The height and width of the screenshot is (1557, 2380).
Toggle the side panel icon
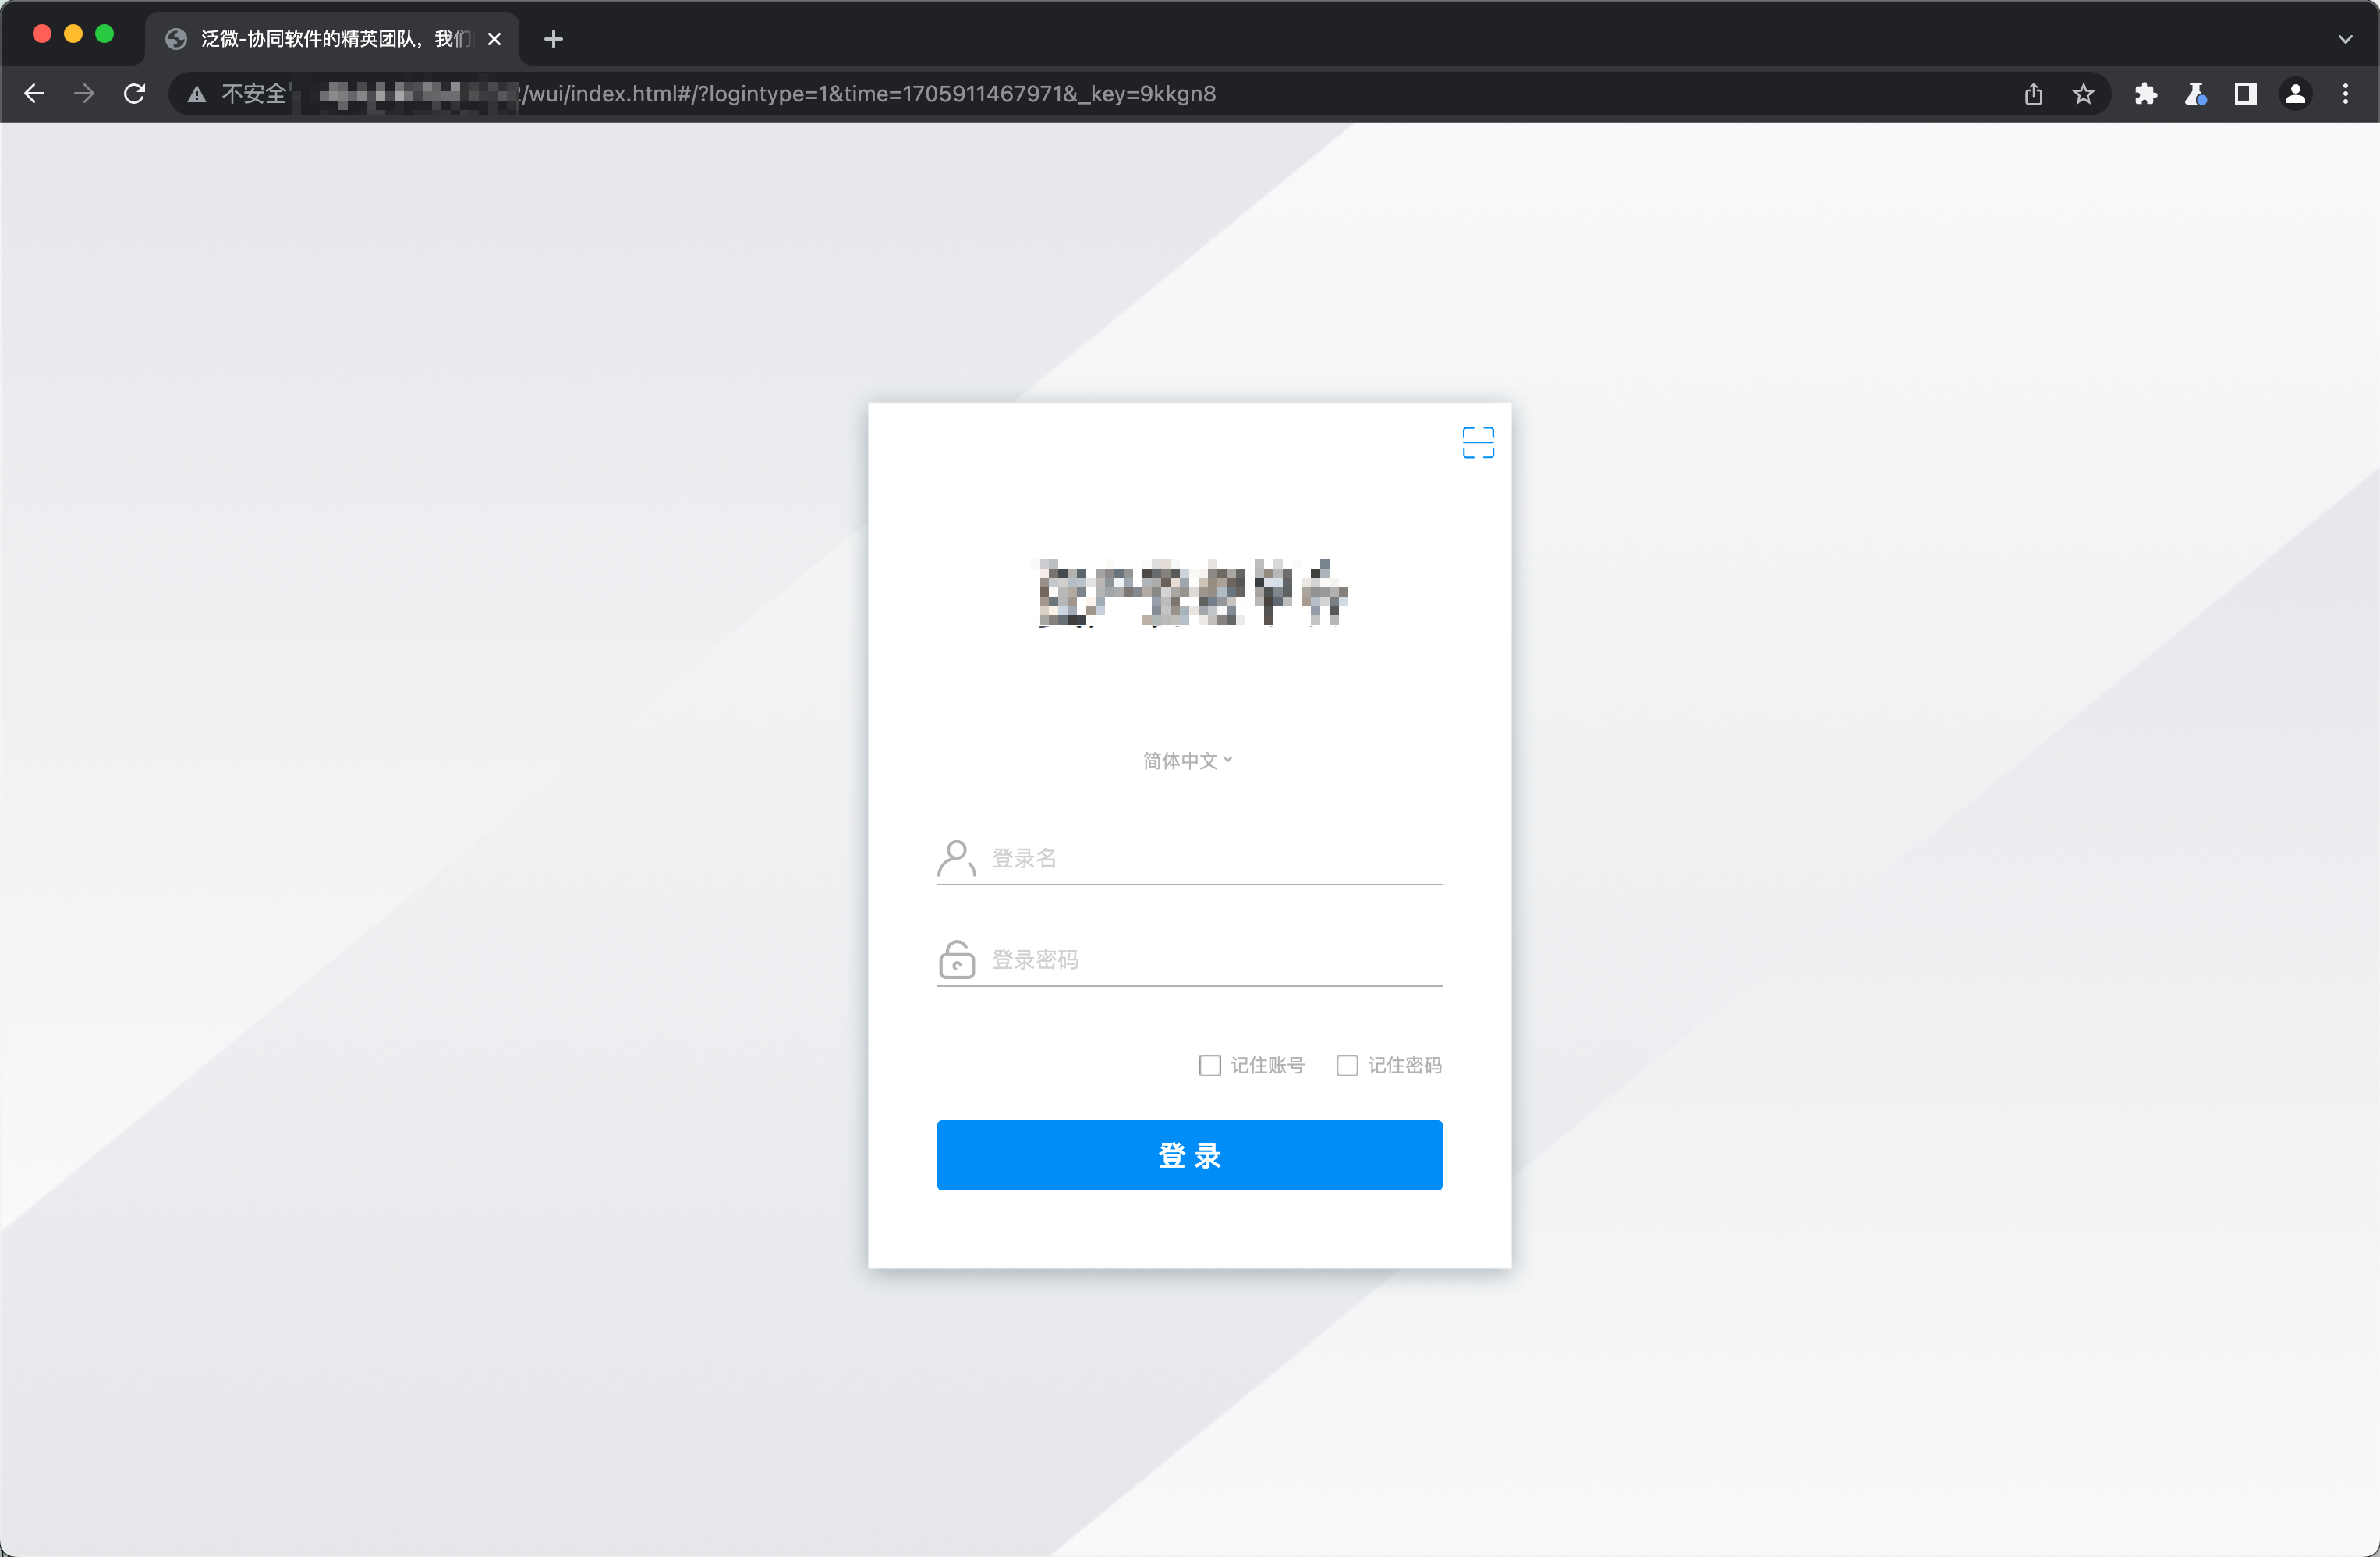[x=2245, y=94]
